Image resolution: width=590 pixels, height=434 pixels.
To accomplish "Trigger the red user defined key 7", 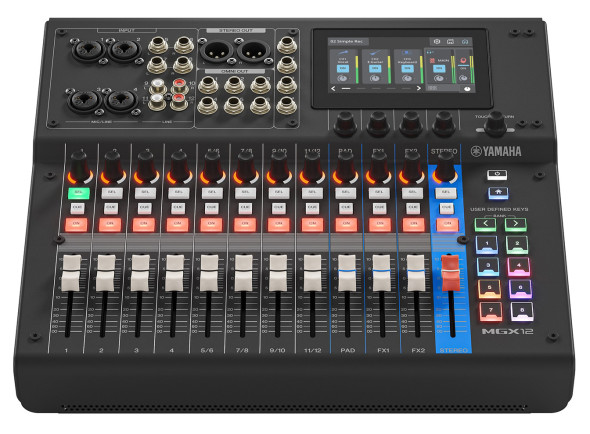I will click(x=491, y=311).
